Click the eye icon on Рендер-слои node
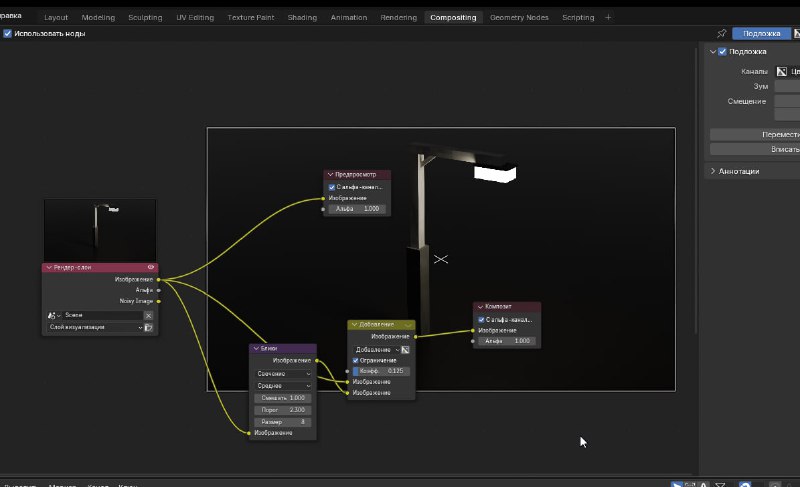 (151, 267)
